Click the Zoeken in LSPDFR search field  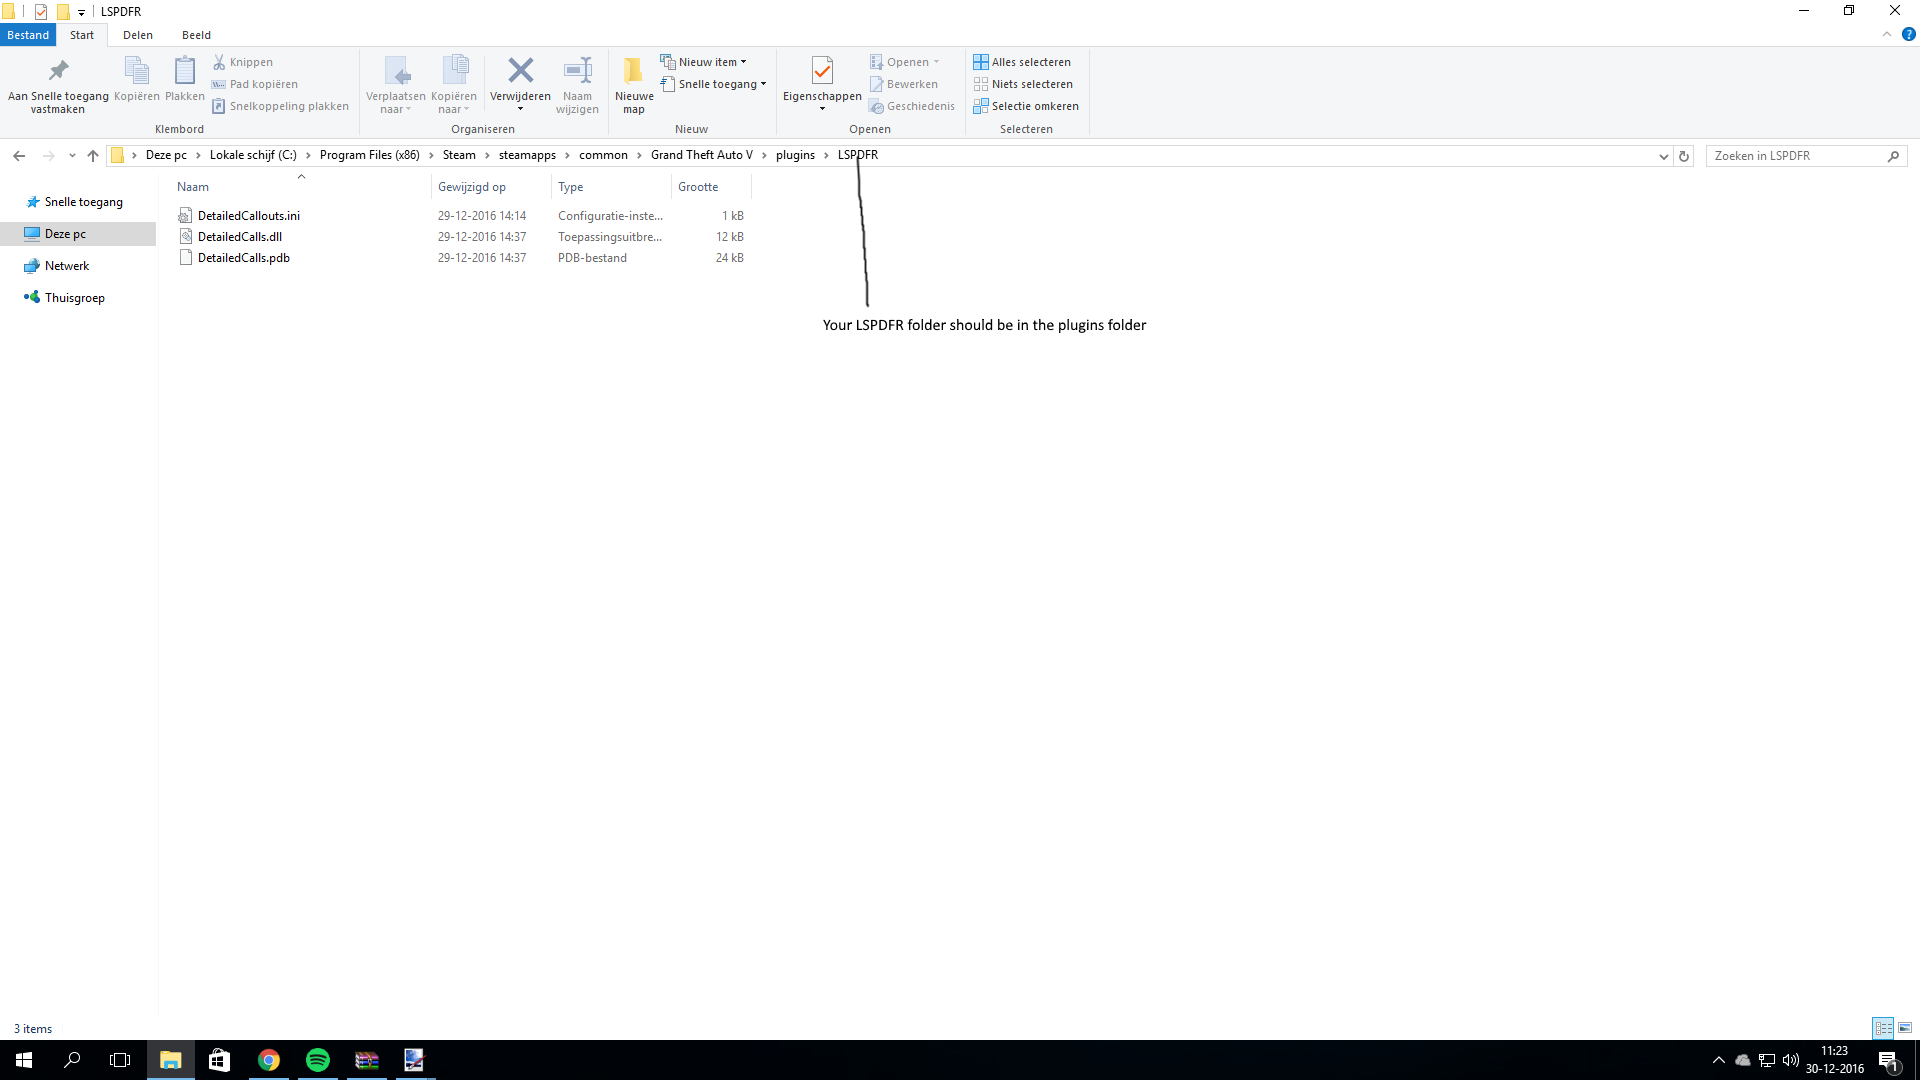[1795, 156]
